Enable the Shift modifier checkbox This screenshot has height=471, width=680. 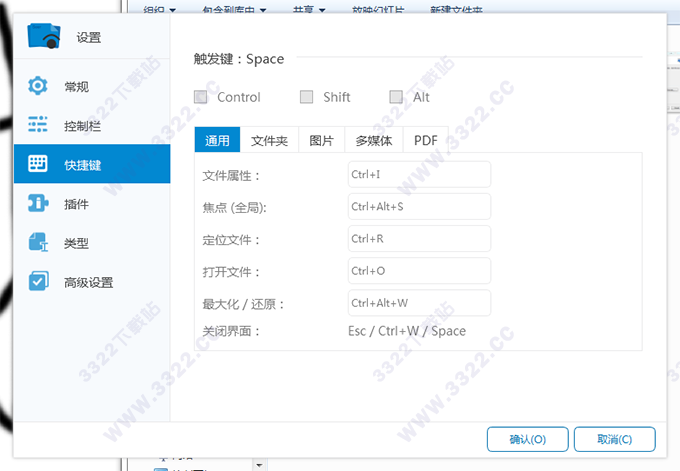click(x=307, y=97)
